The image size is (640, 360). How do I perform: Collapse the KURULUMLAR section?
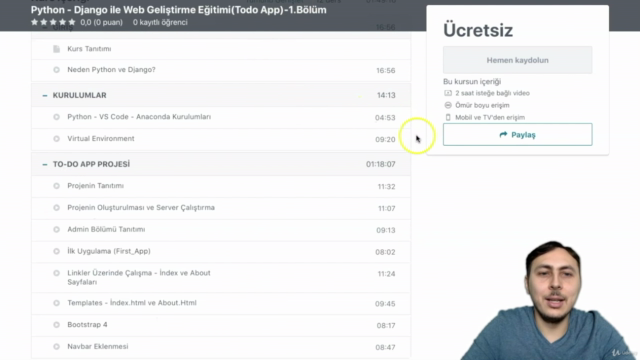44,95
